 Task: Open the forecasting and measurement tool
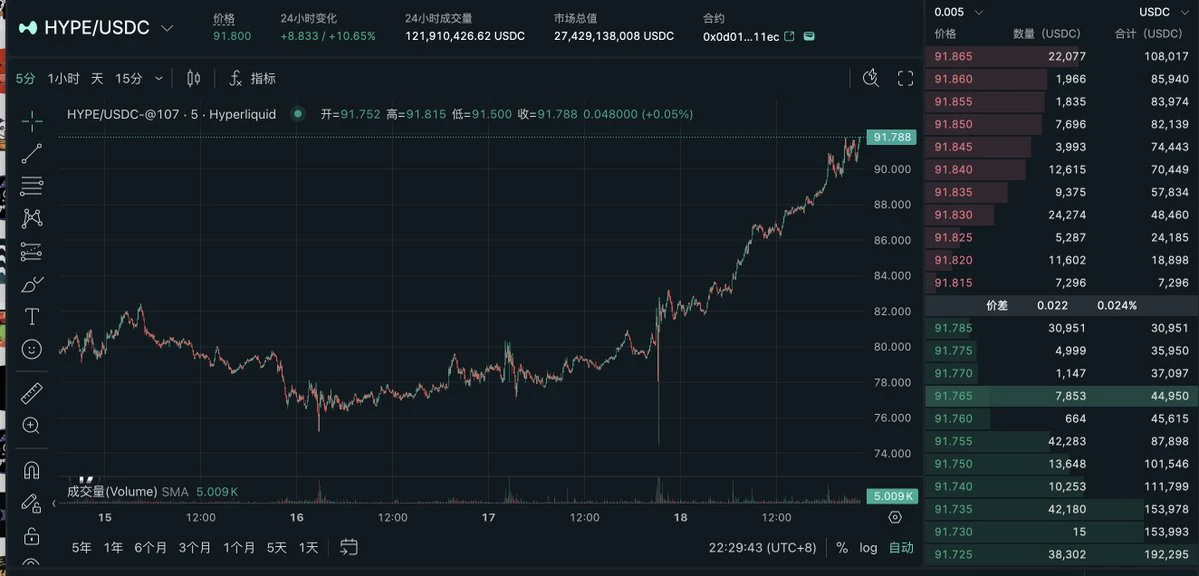click(x=31, y=252)
